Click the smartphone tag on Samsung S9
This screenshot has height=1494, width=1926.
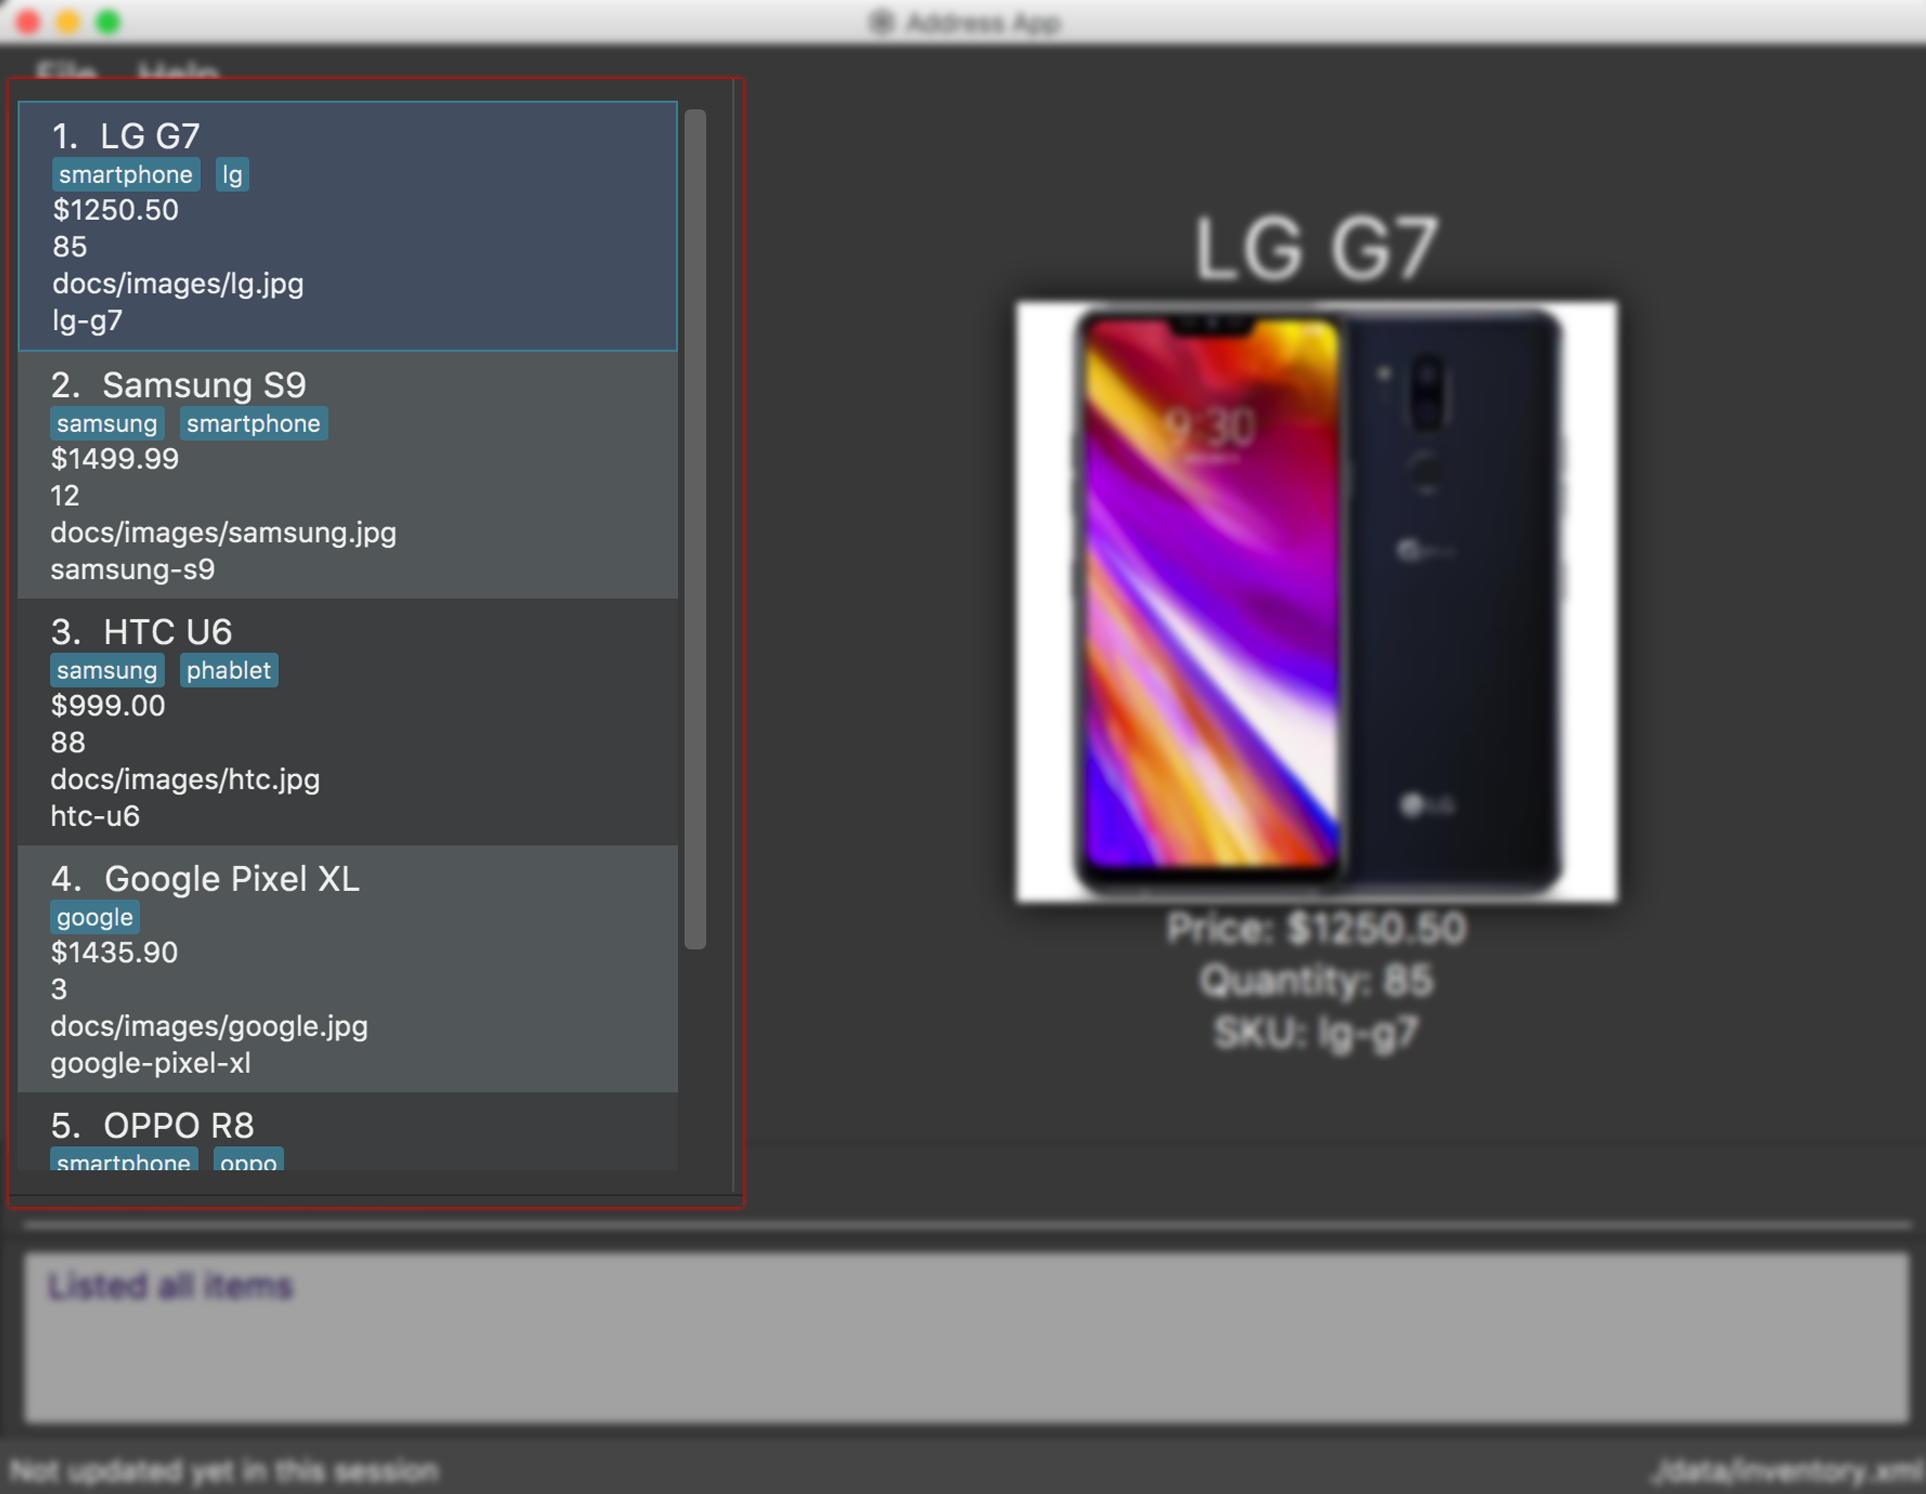point(253,424)
